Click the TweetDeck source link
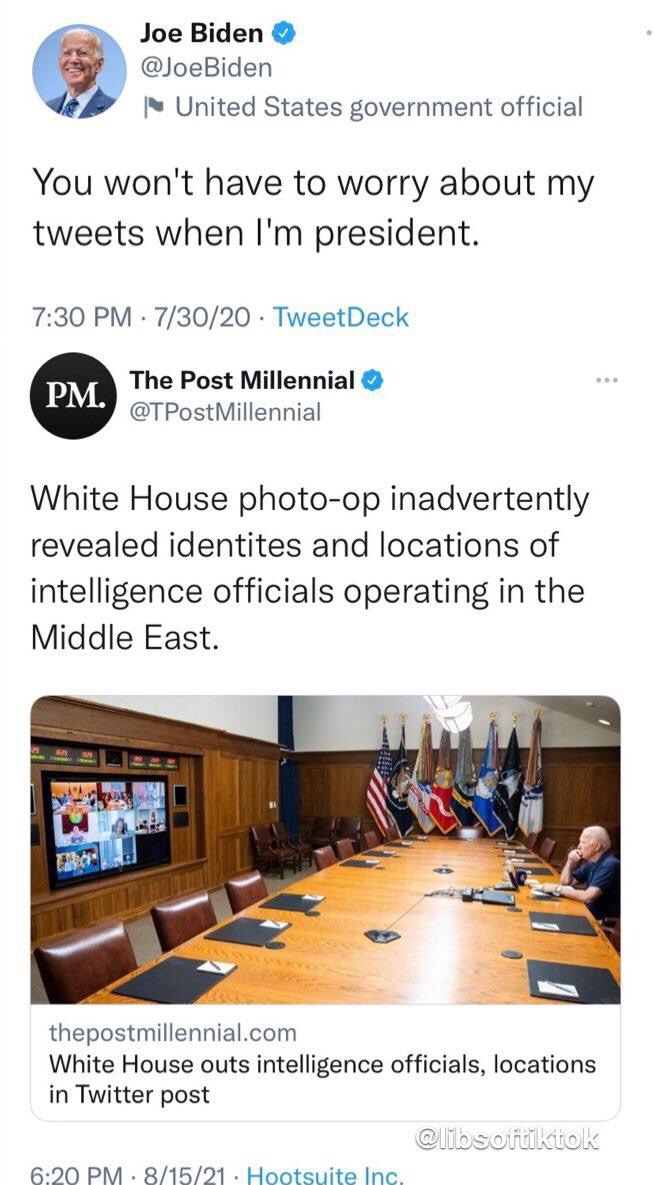The width and height of the screenshot is (653, 1185). [341, 318]
